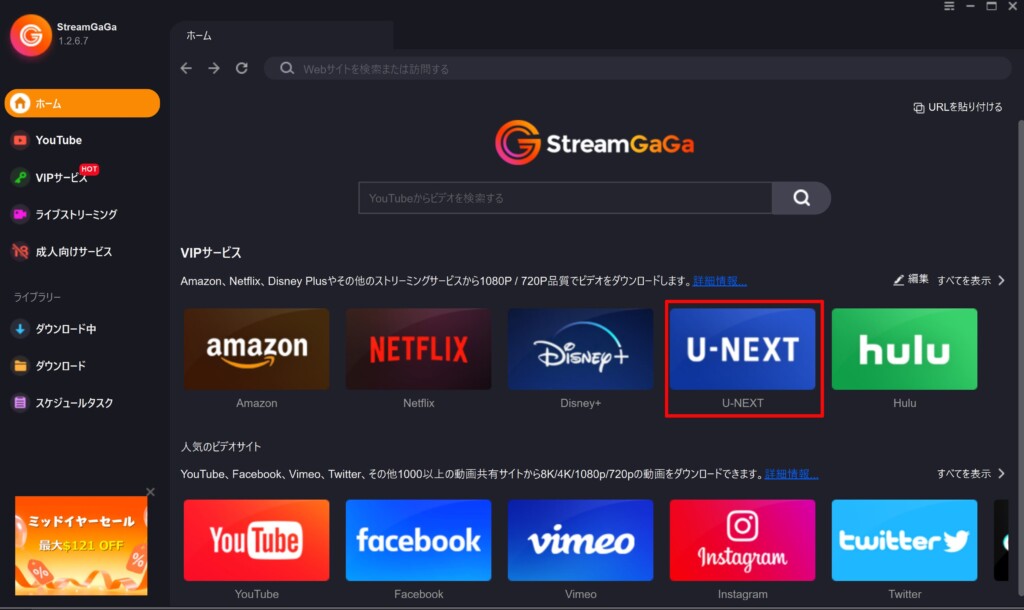Focus the YouTube video search box
Viewport: 1024px width, 610px height.
pyautogui.click(x=565, y=198)
